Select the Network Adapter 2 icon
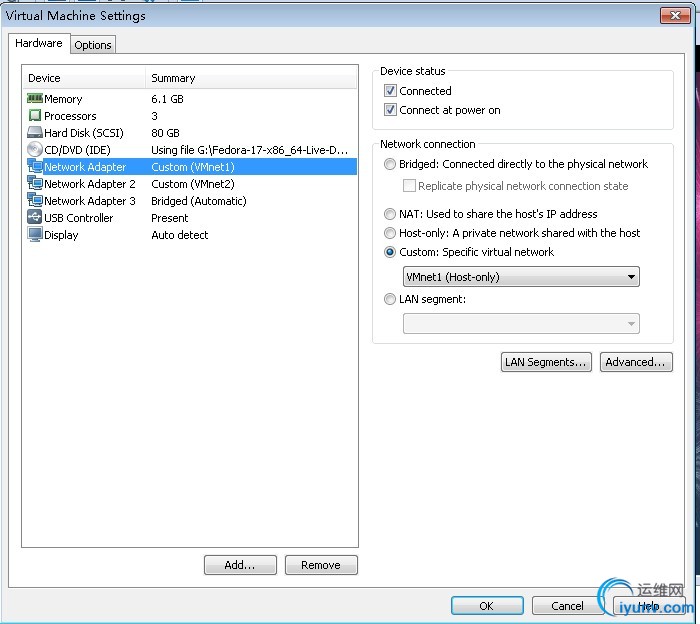The height and width of the screenshot is (624, 700). pos(35,183)
